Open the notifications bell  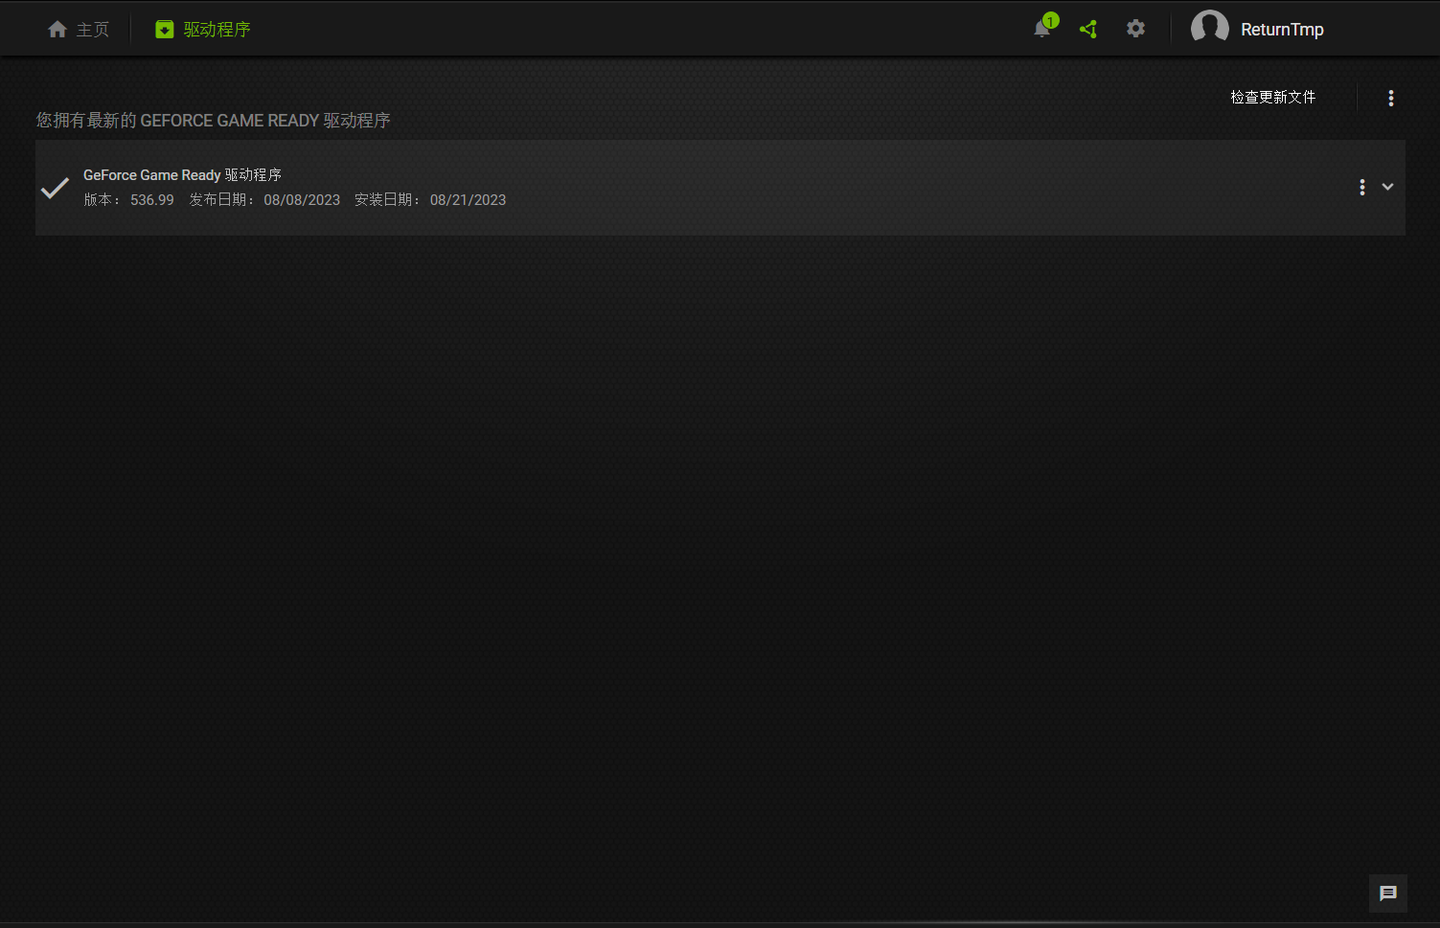(x=1042, y=29)
